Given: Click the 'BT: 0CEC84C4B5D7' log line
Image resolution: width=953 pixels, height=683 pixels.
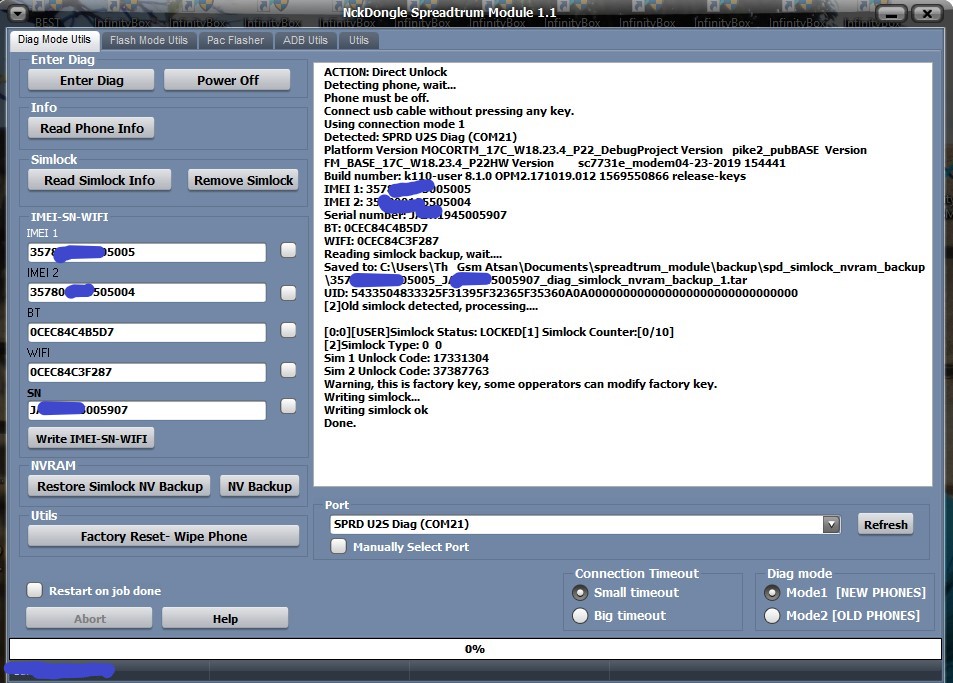Looking at the screenshot, I should pos(376,228).
